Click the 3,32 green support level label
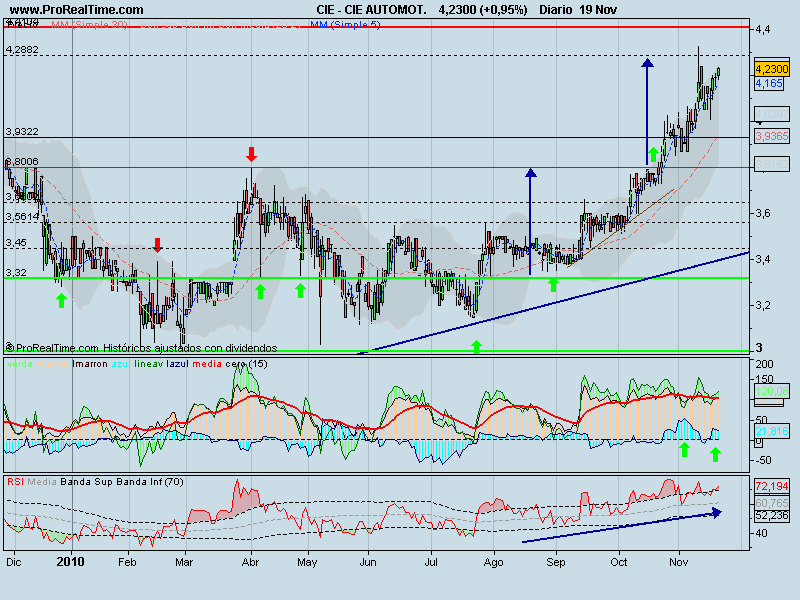 tap(16, 273)
